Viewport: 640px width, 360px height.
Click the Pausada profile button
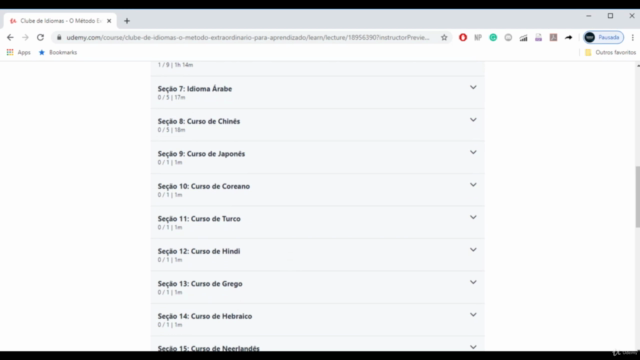click(x=603, y=38)
